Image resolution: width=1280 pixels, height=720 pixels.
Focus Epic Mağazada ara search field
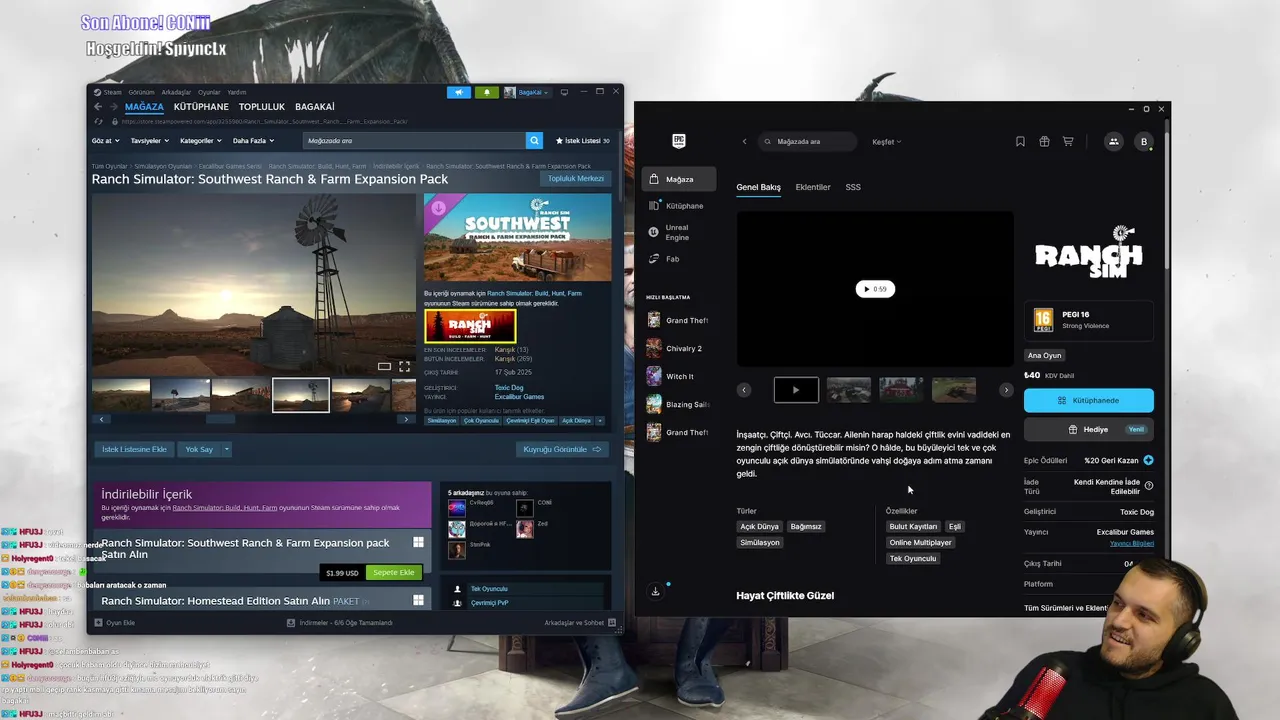[x=808, y=142]
